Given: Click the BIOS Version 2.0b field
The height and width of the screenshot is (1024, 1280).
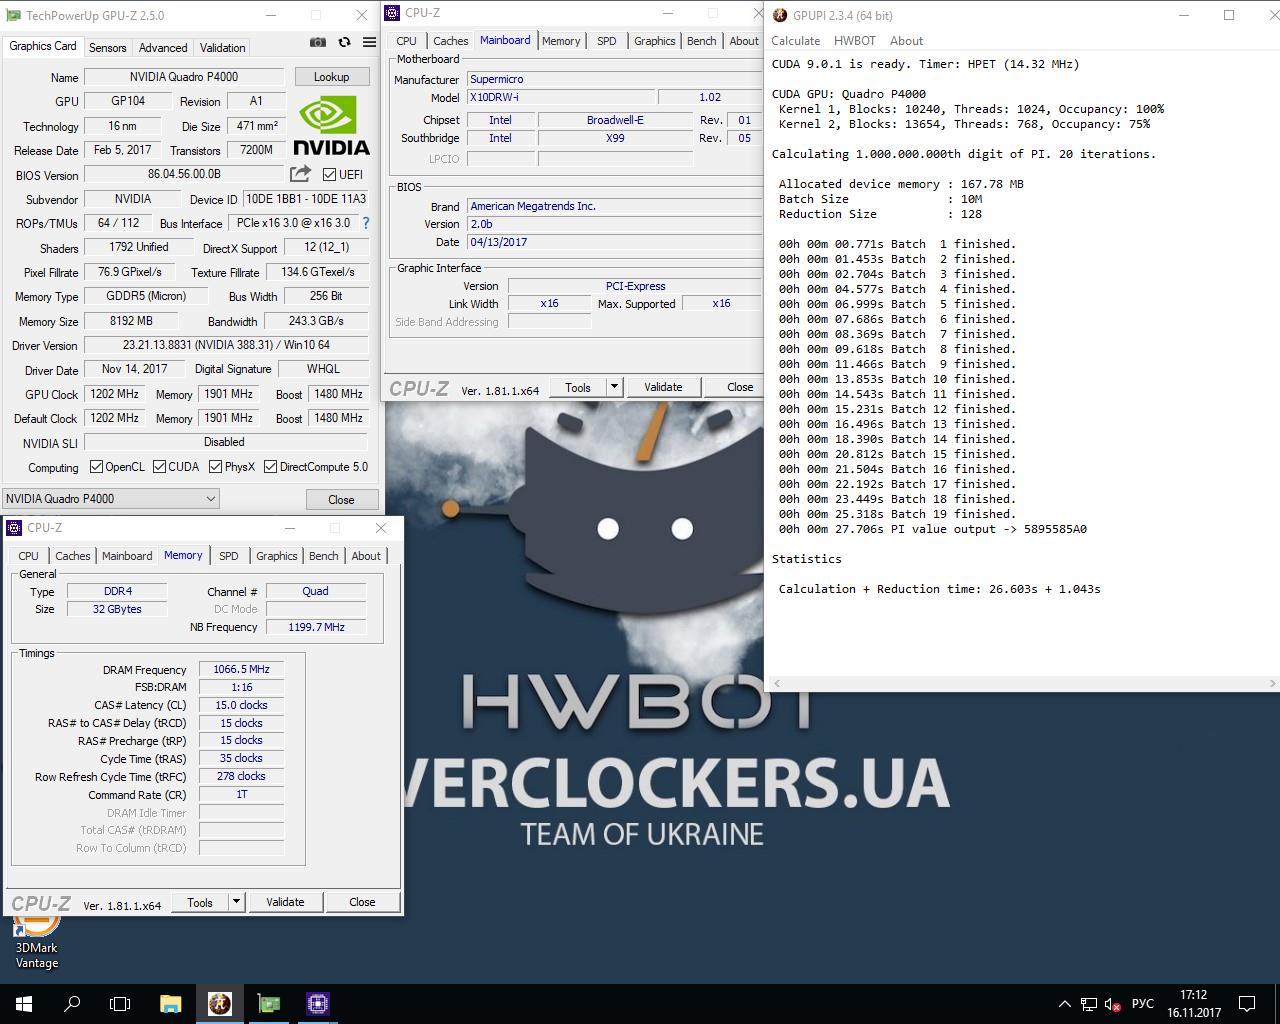Looking at the screenshot, I should 615,224.
